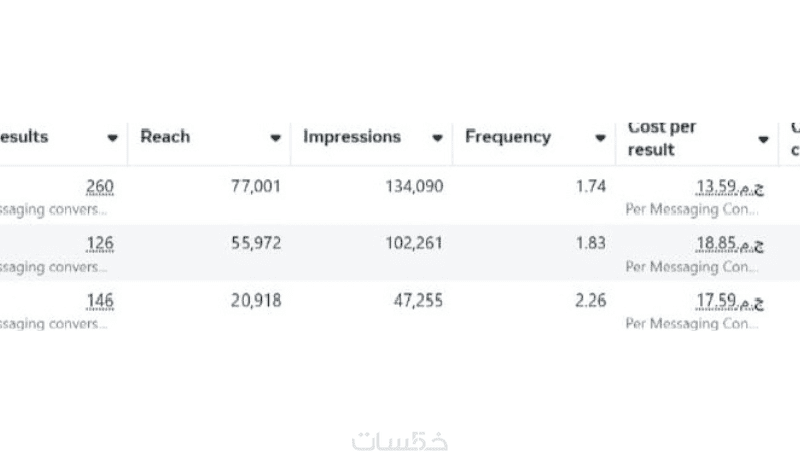Select the 134,090 impressions cell

pyautogui.click(x=414, y=187)
